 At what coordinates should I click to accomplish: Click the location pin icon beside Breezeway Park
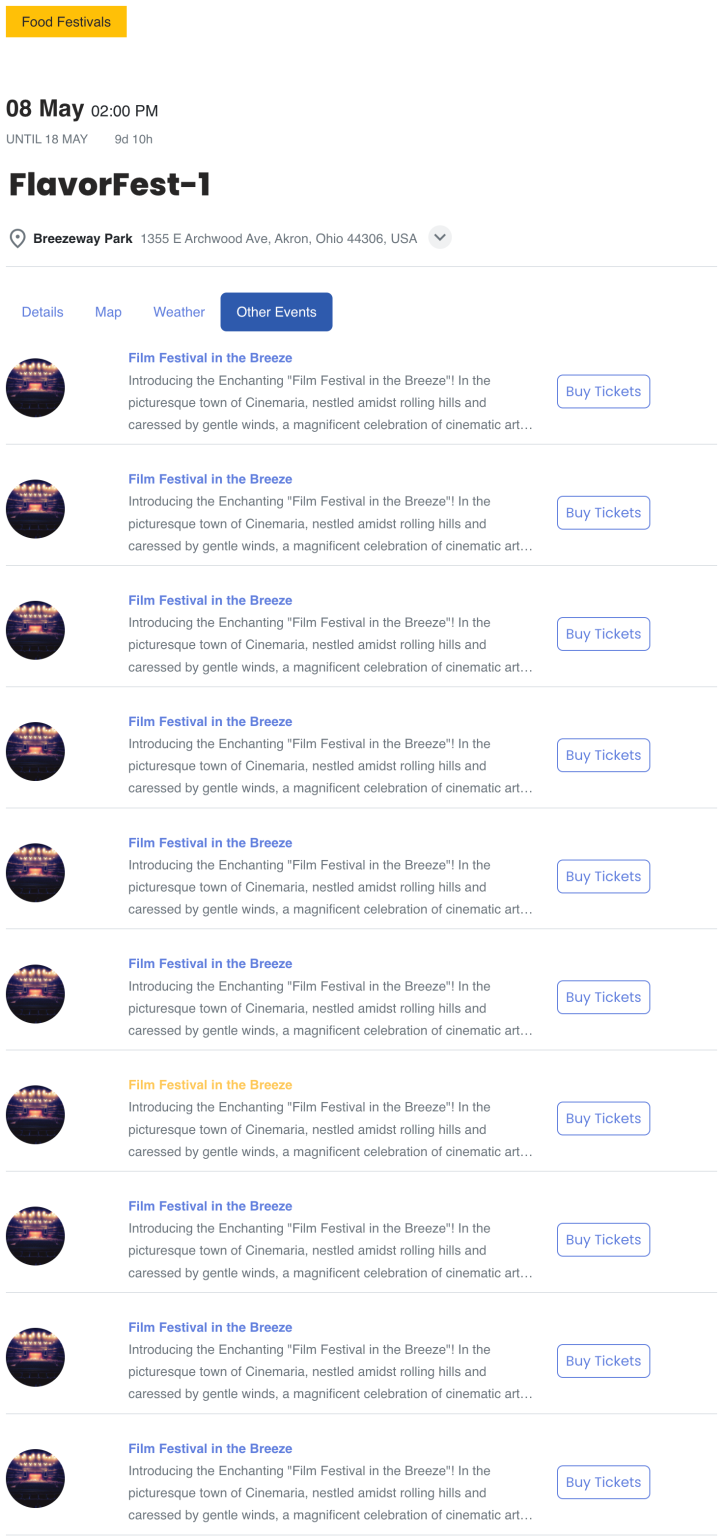(x=17, y=238)
